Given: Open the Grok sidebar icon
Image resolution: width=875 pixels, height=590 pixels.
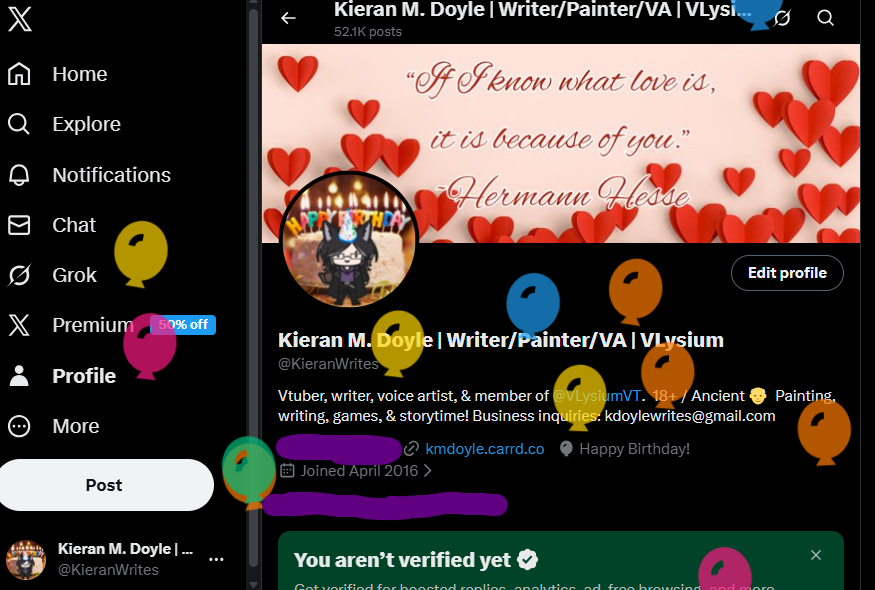Looking at the screenshot, I should 19,275.
